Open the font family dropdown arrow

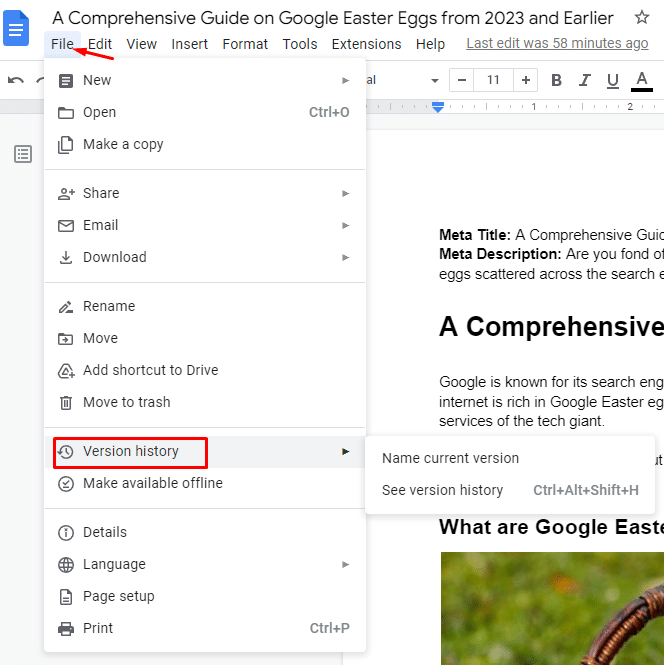click(x=435, y=81)
